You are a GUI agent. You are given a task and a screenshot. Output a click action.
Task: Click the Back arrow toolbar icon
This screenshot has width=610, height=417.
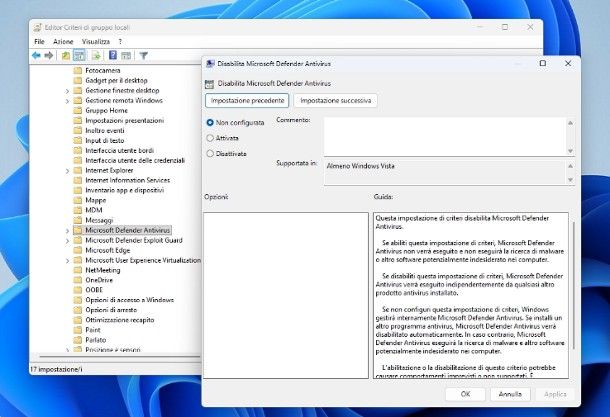(x=36, y=56)
